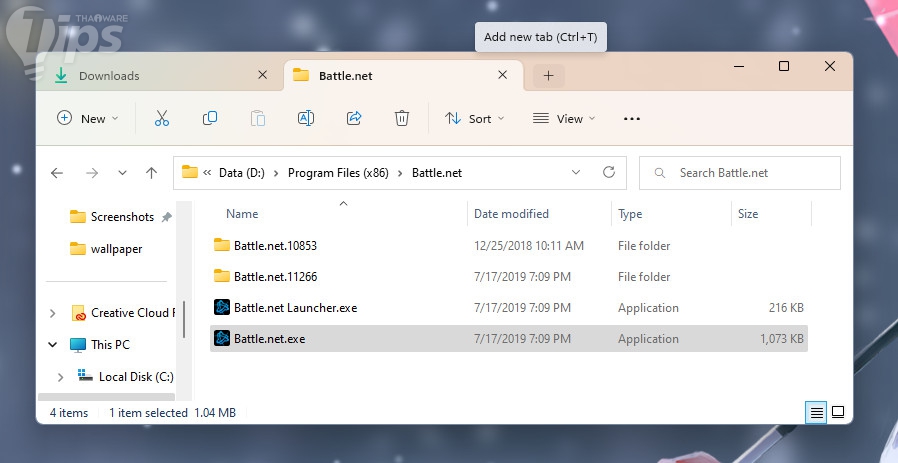898x463 pixels.
Task: Click the Share icon
Action: [x=354, y=119]
